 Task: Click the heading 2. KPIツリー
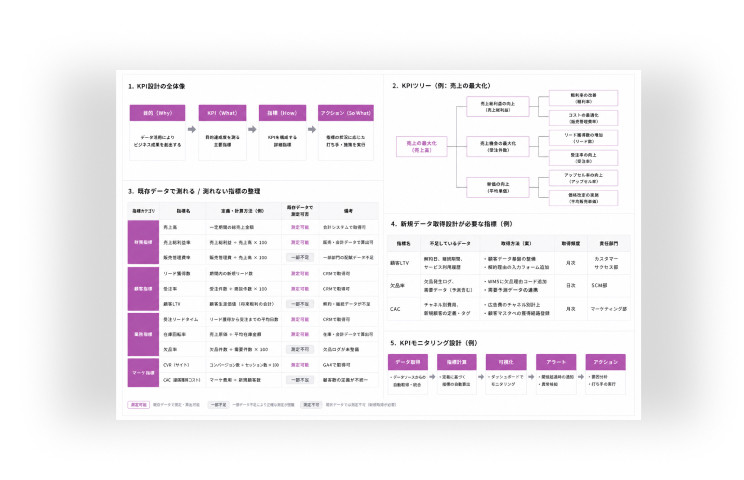point(441,86)
